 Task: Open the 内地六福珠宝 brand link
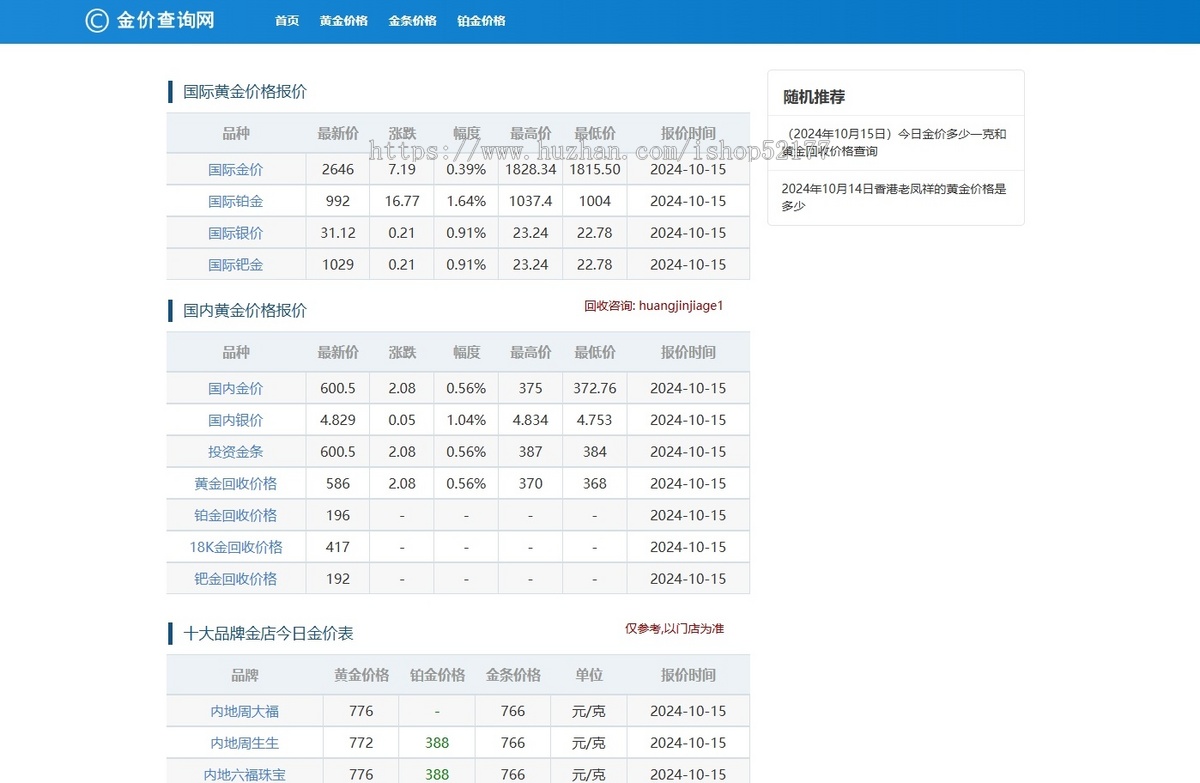(x=245, y=775)
